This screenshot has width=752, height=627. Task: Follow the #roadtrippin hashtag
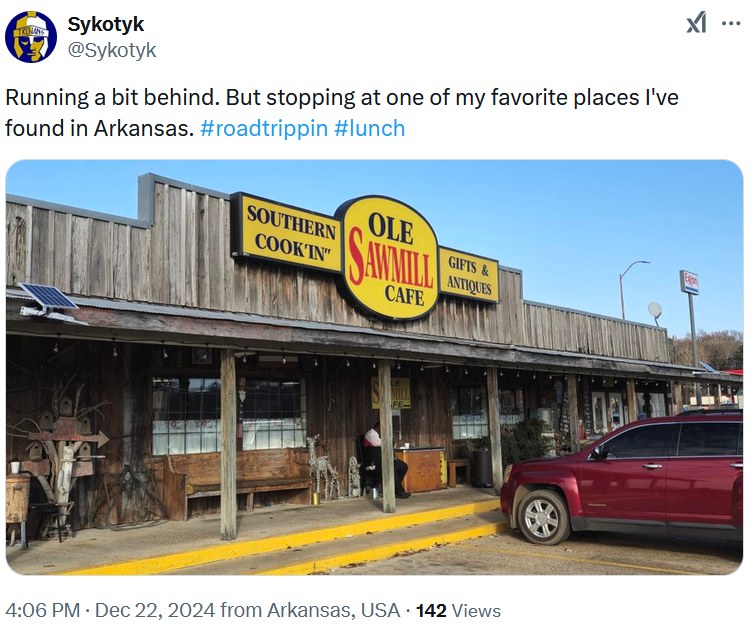click(264, 129)
